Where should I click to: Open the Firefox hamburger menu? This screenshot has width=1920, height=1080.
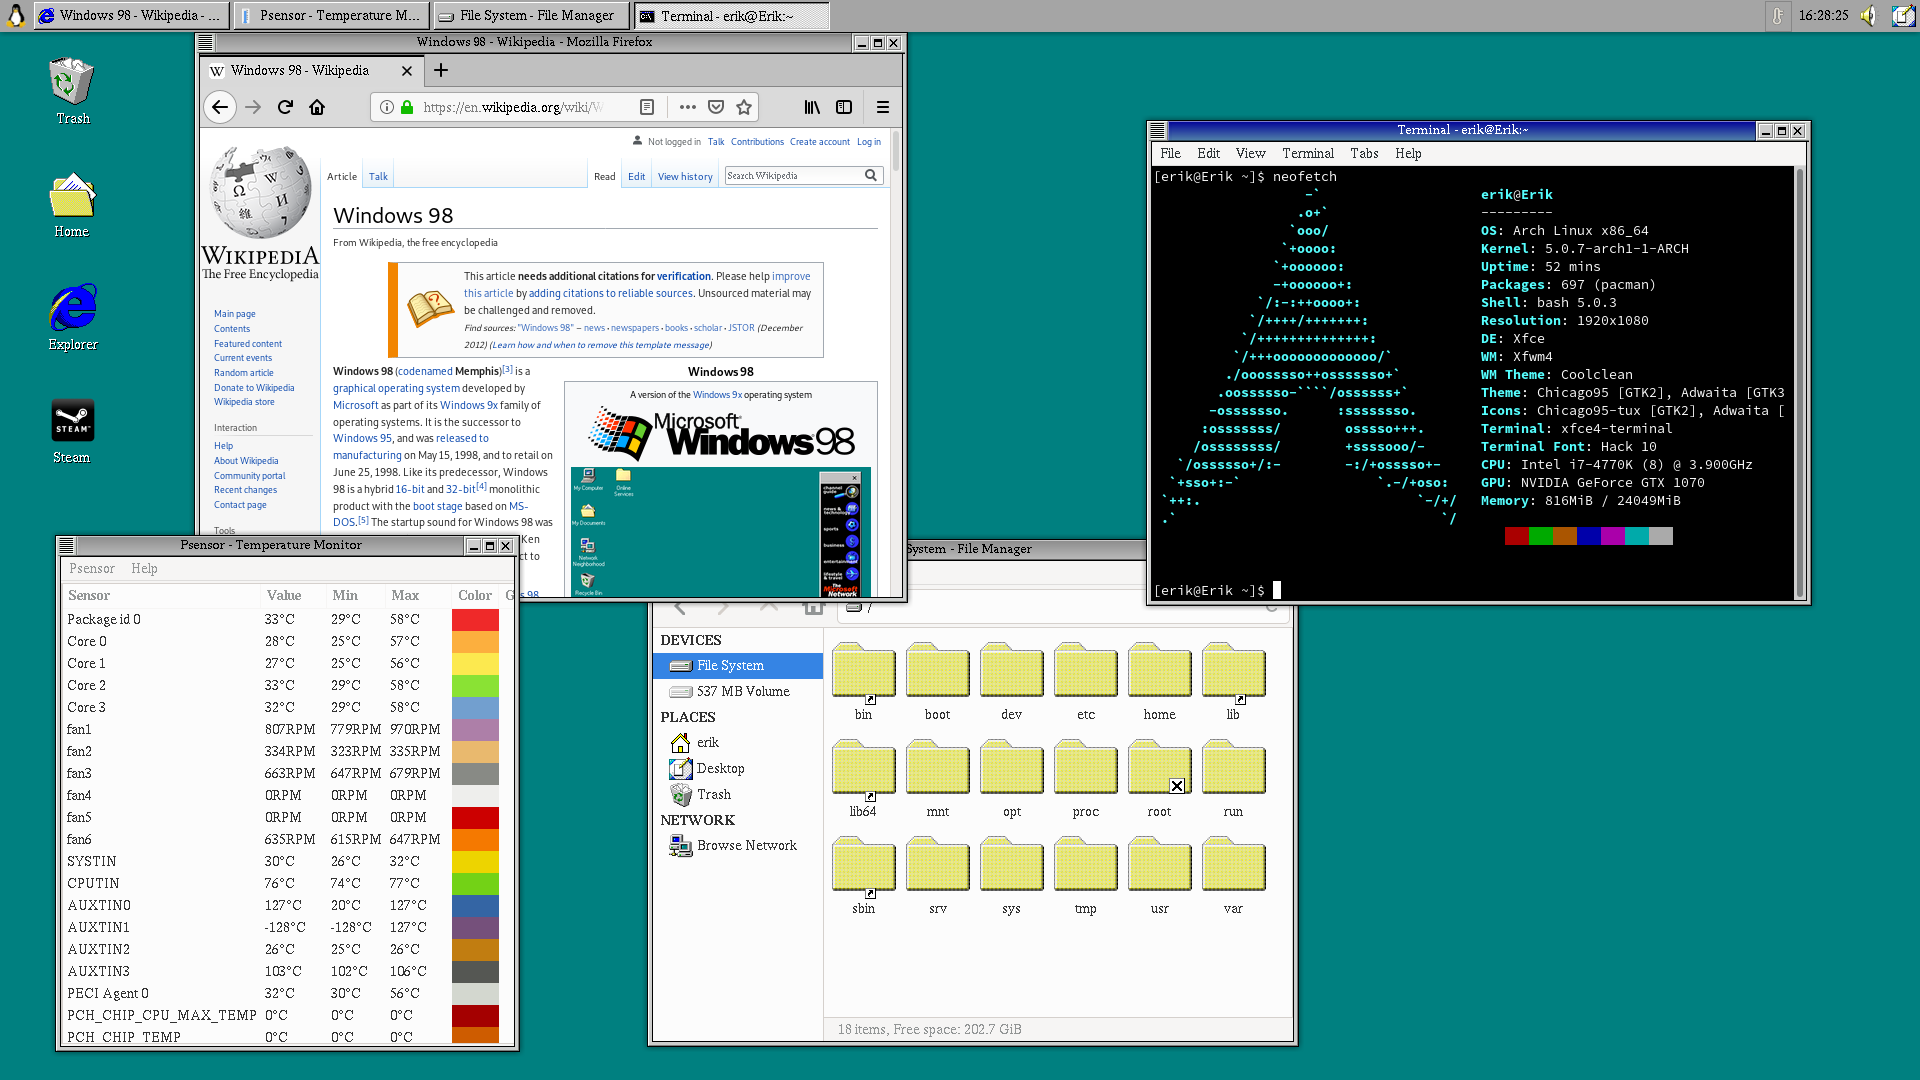point(883,107)
